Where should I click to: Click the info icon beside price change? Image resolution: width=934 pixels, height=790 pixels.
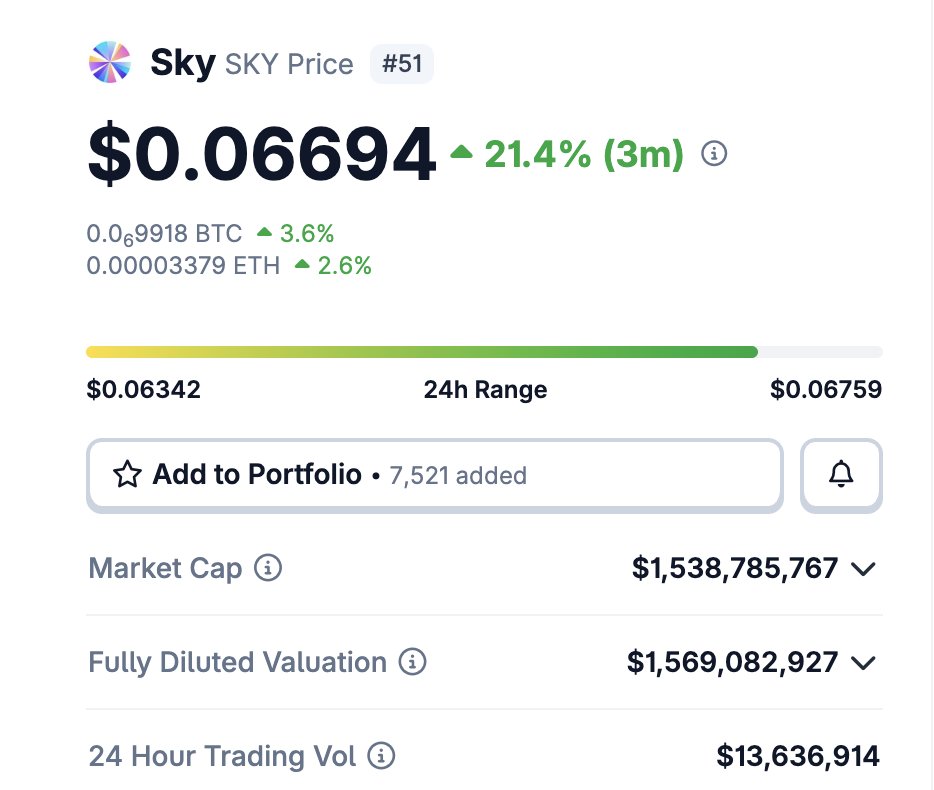(714, 154)
